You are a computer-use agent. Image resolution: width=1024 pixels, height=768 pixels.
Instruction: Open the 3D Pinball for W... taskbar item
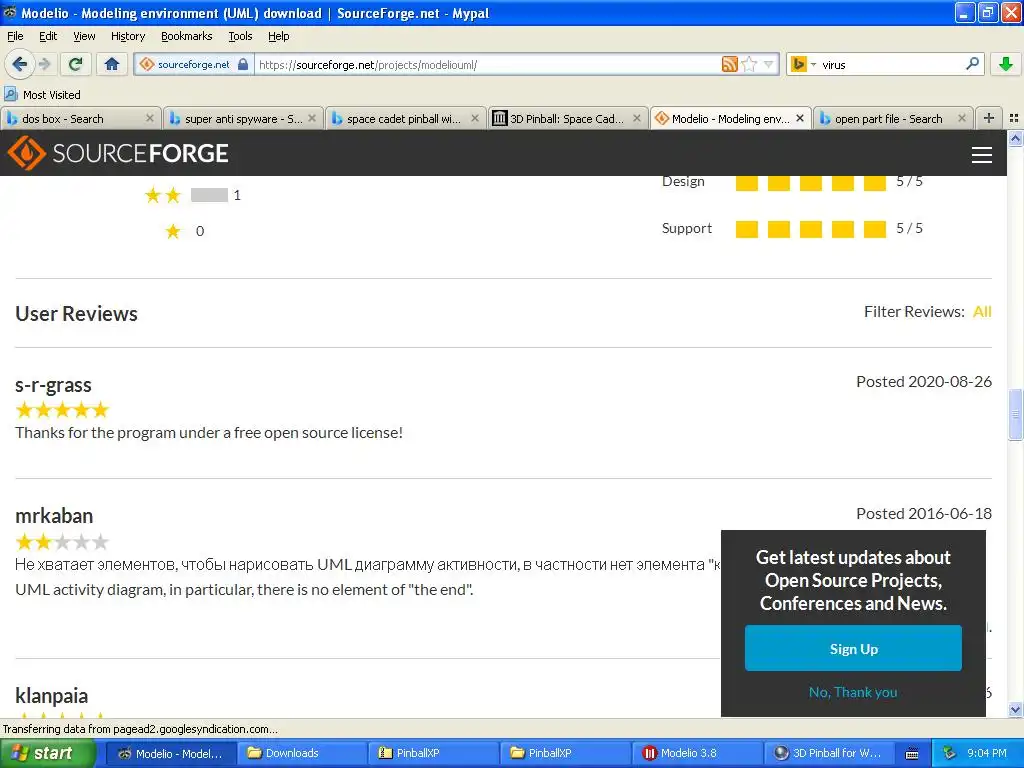(x=829, y=754)
